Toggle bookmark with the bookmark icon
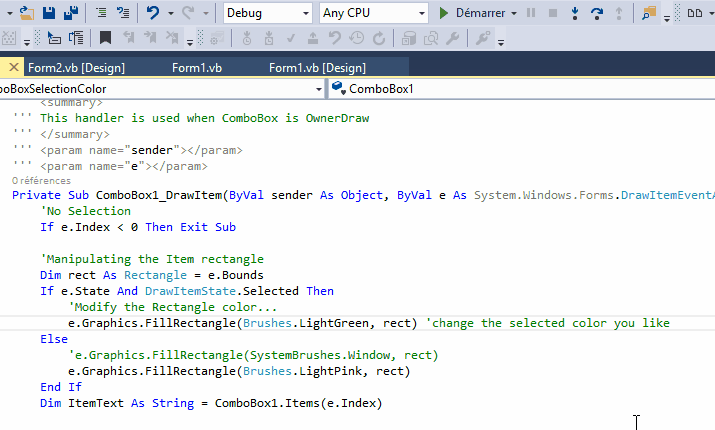This screenshot has height=430, width=715. click(105, 38)
